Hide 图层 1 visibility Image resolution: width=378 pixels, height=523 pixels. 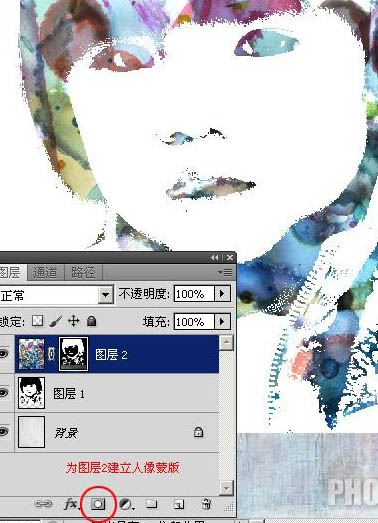(4, 393)
